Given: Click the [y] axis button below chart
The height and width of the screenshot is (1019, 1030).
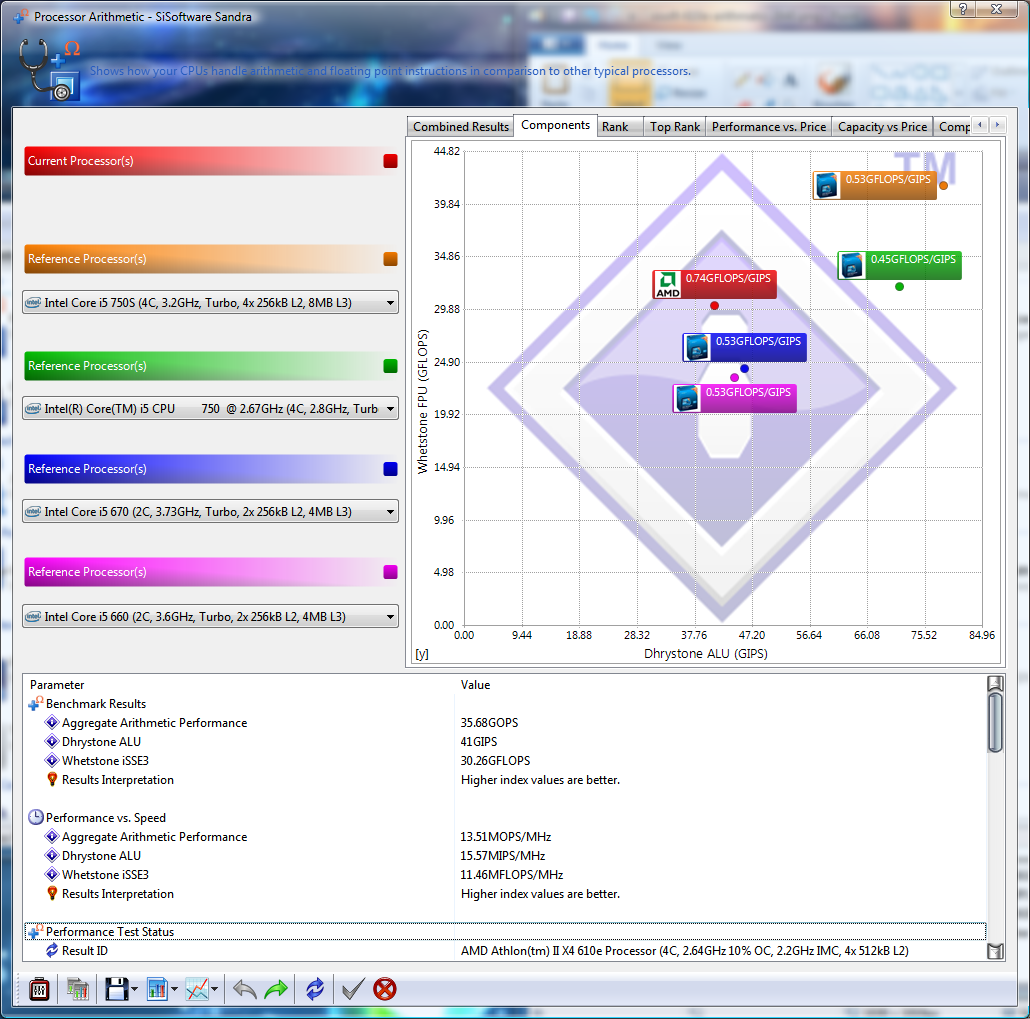Looking at the screenshot, I should (x=422, y=654).
